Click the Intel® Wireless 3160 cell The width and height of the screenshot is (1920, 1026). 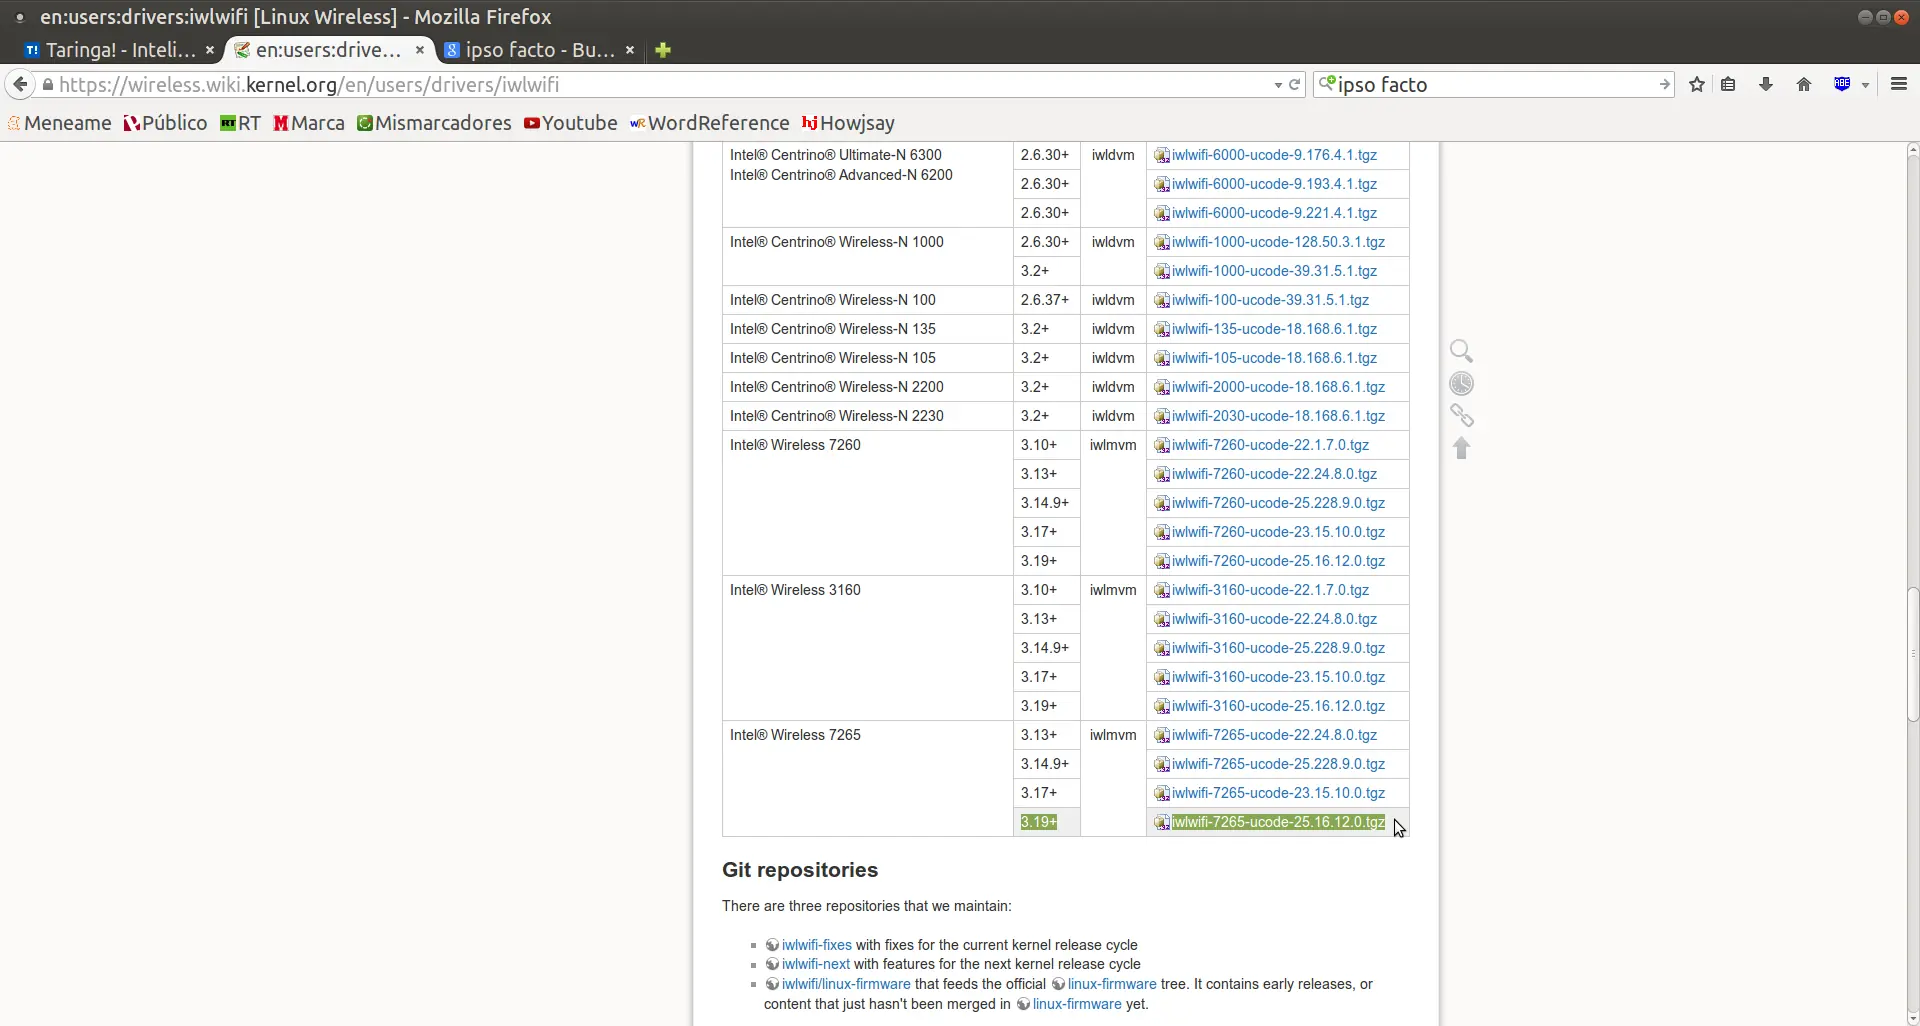(867, 648)
